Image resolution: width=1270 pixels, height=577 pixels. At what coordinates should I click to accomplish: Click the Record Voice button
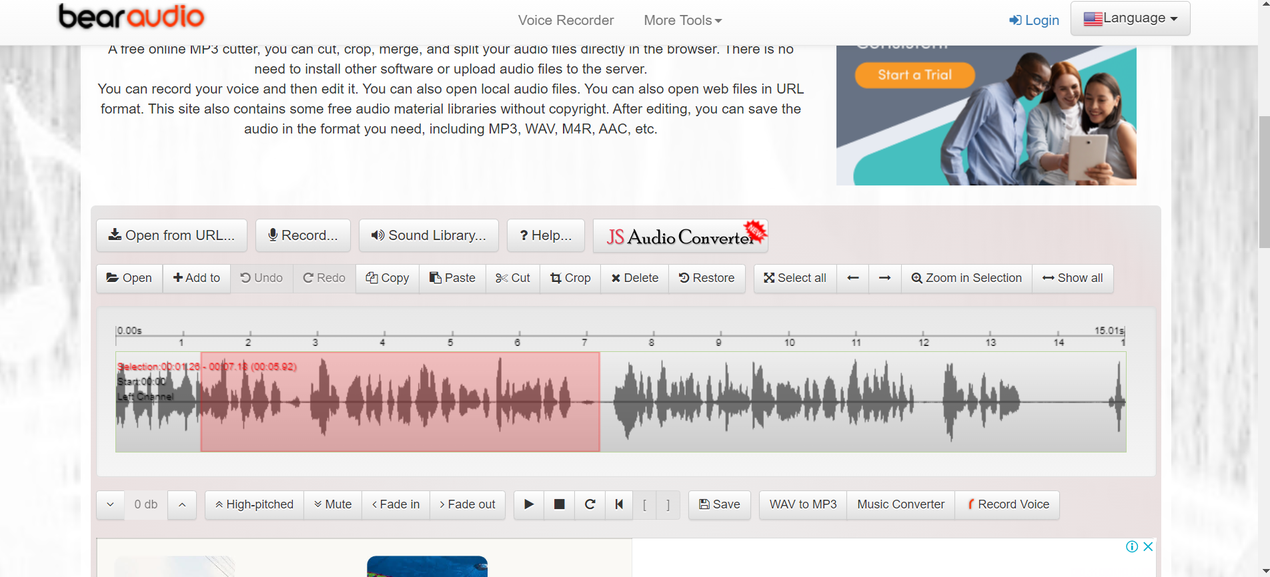(1007, 504)
